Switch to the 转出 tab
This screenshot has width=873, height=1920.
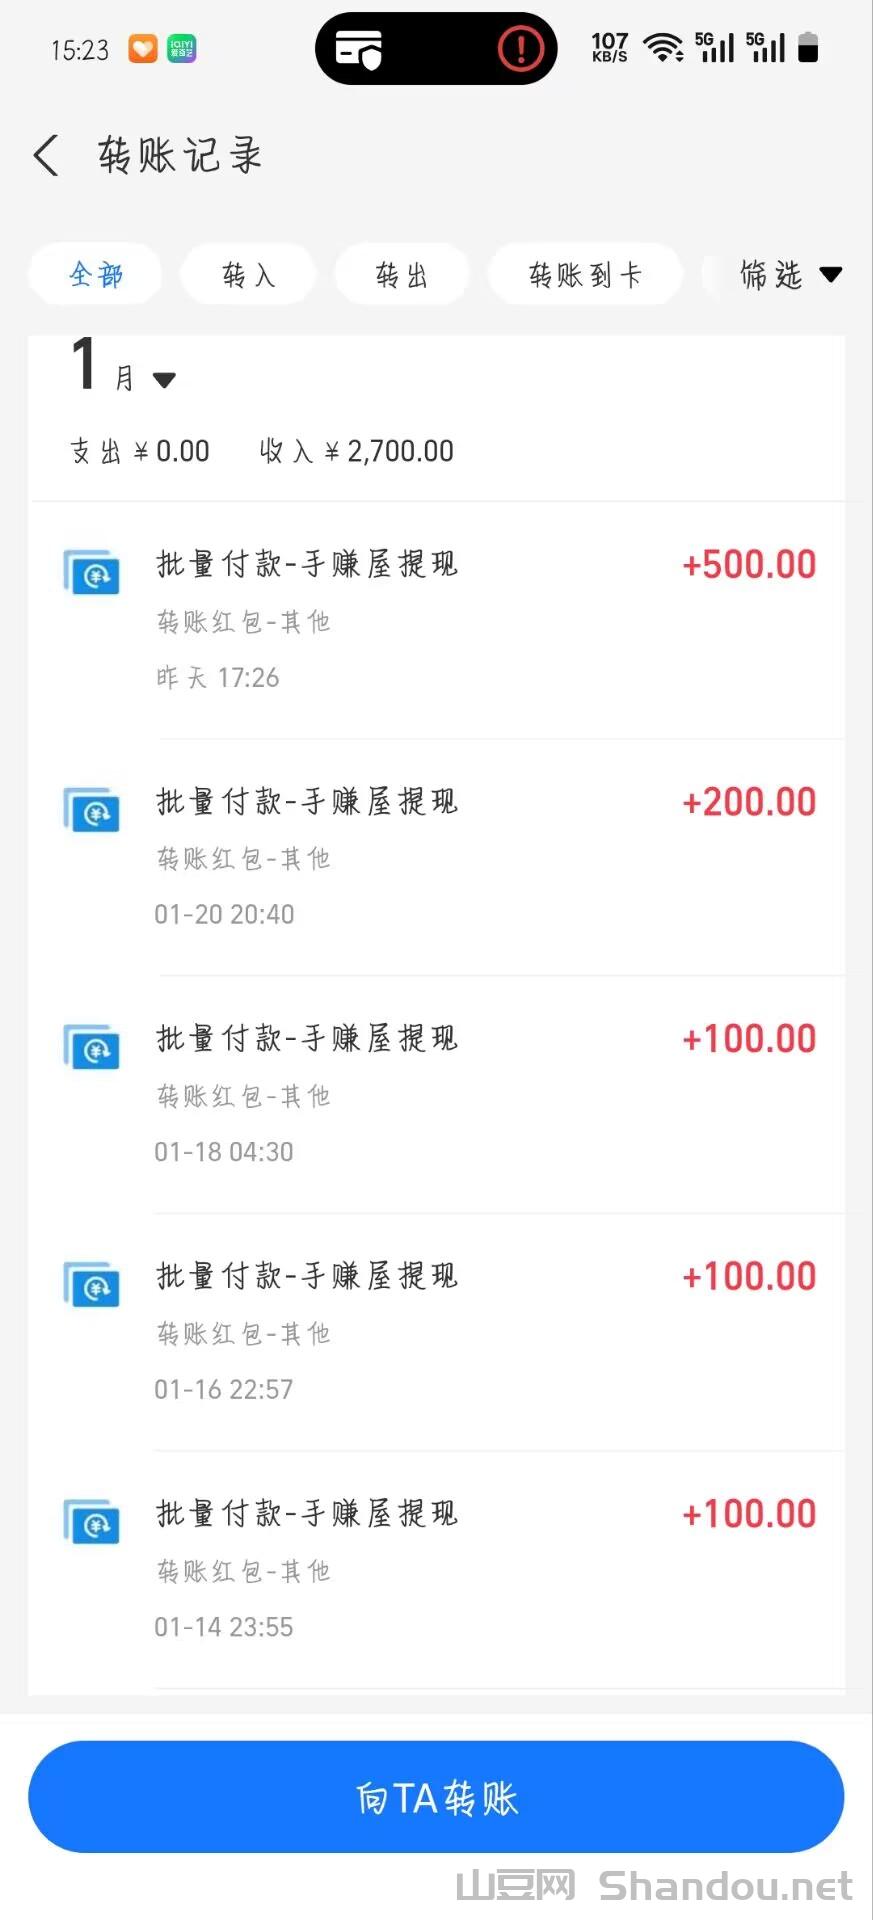tap(401, 275)
